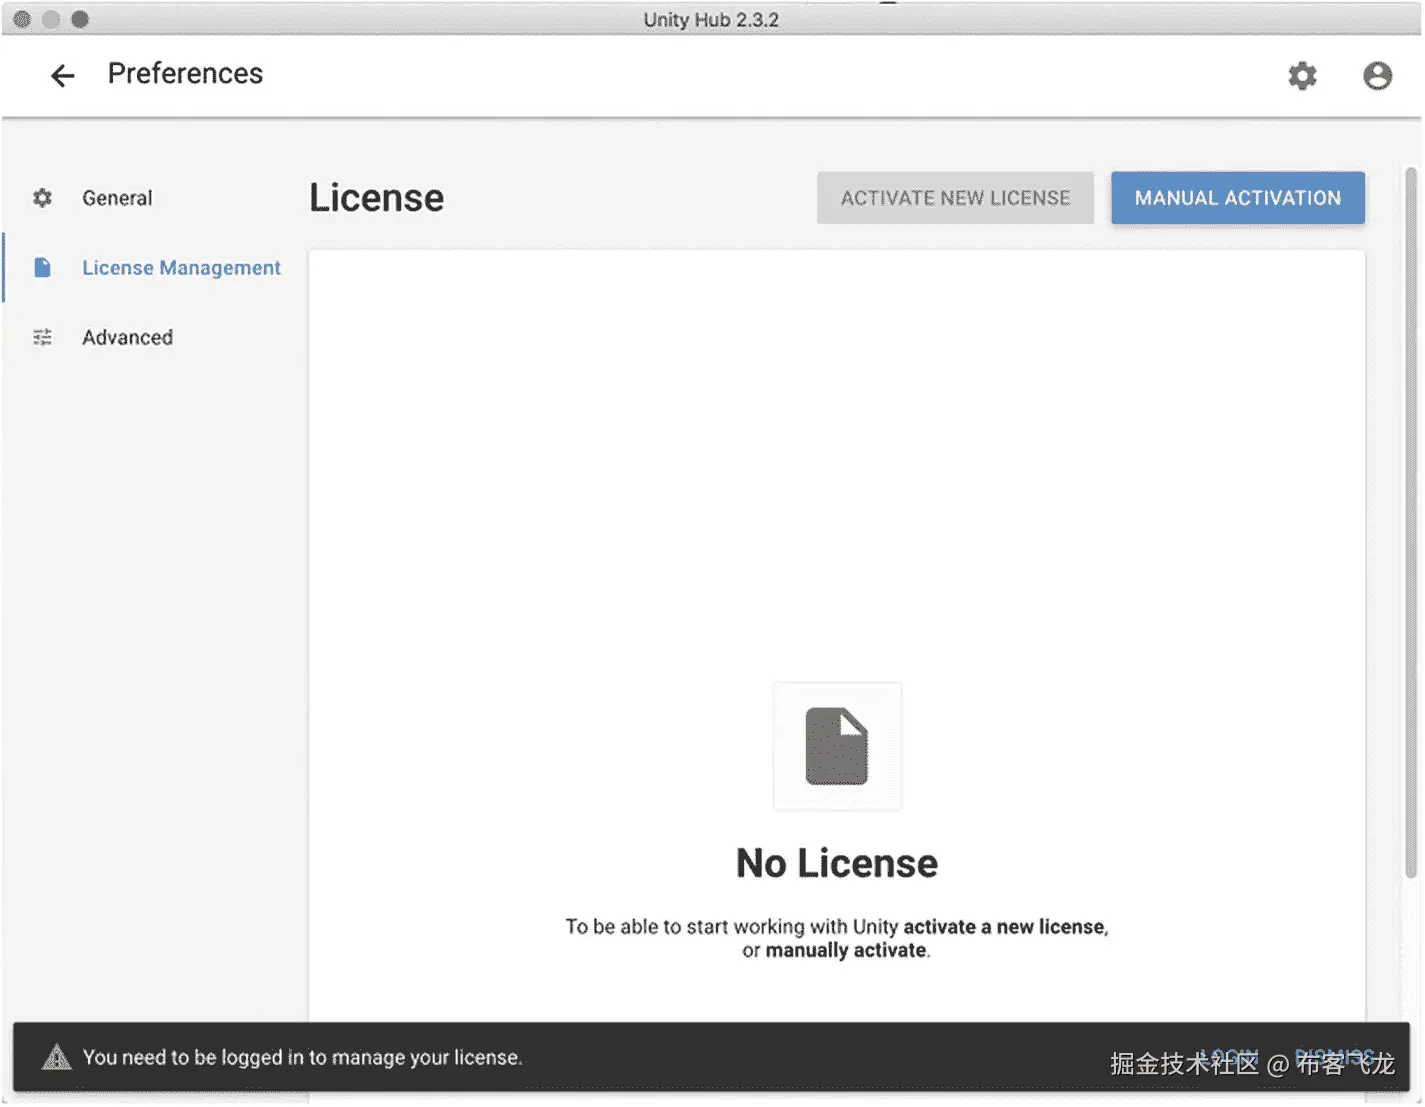This screenshot has height=1107, width=1425.
Task: Click the login-required notification message
Action: click(302, 1057)
